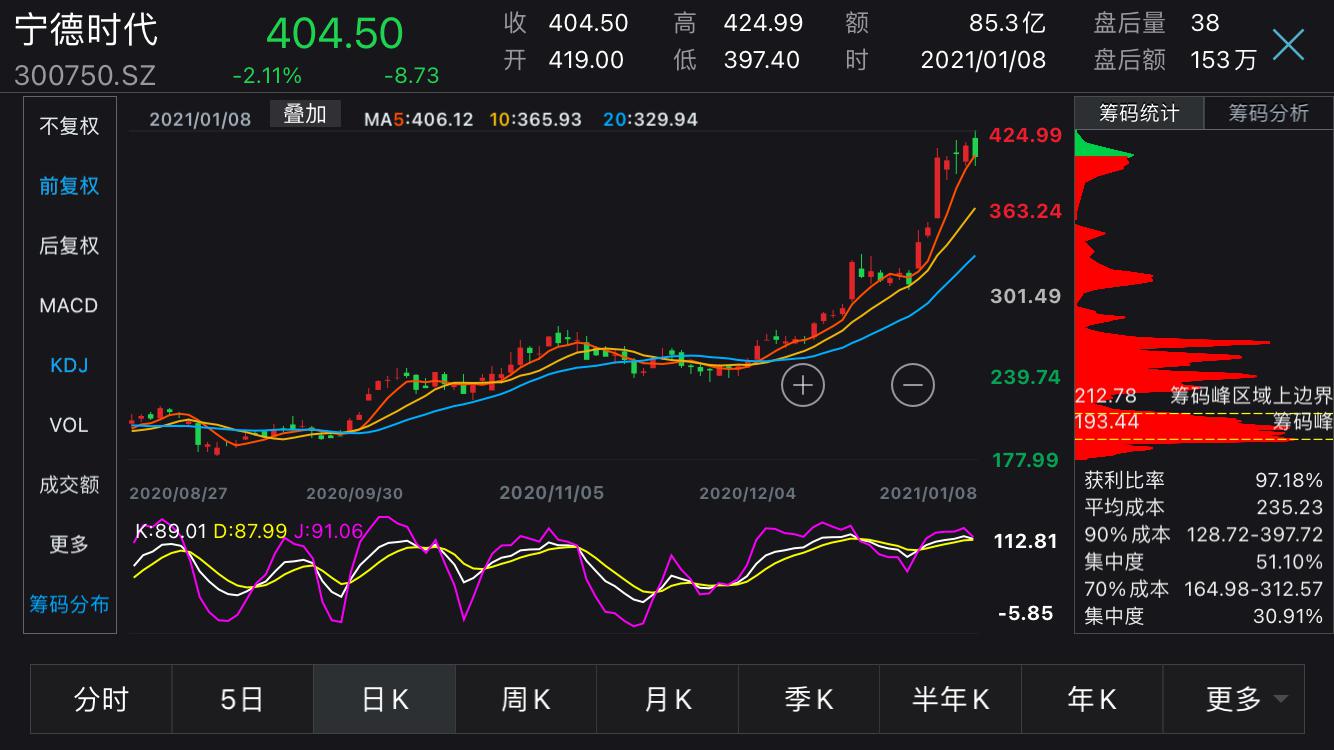This screenshot has width=1334, height=750.
Task: Zoom out the chart with the minus icon
Action: coord(913,385)
